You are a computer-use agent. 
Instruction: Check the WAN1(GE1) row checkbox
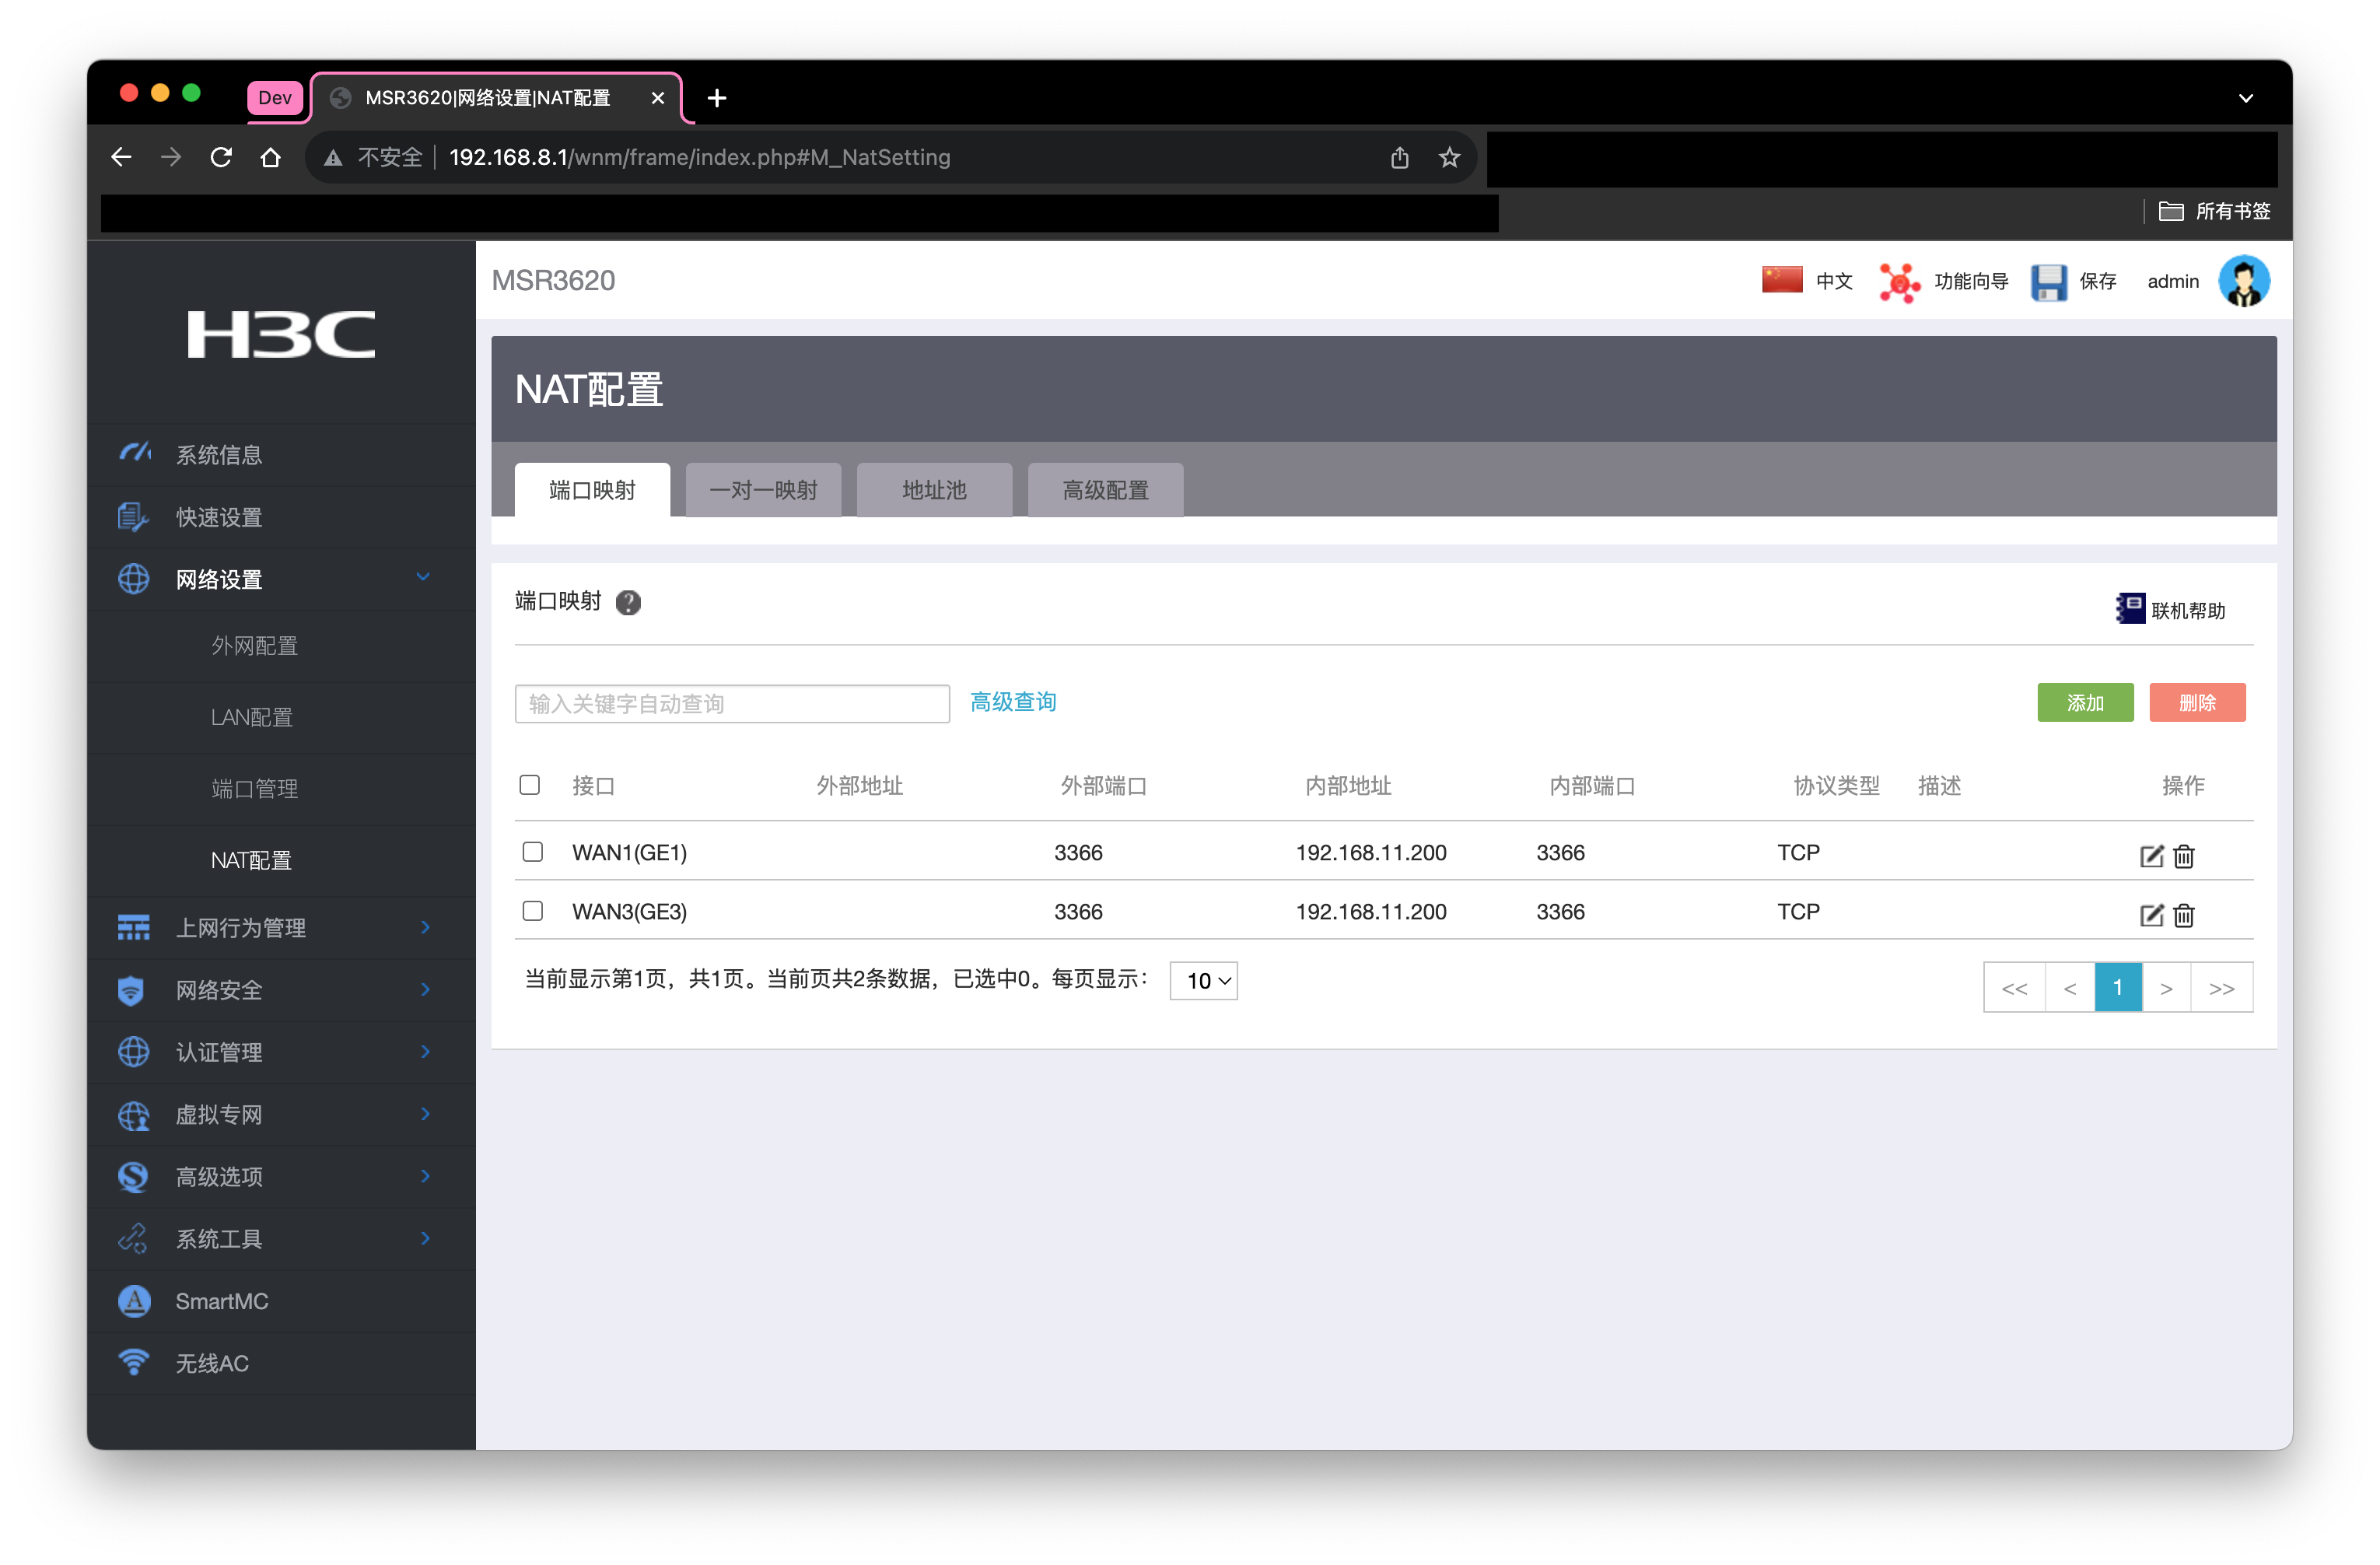click(533, 852)
